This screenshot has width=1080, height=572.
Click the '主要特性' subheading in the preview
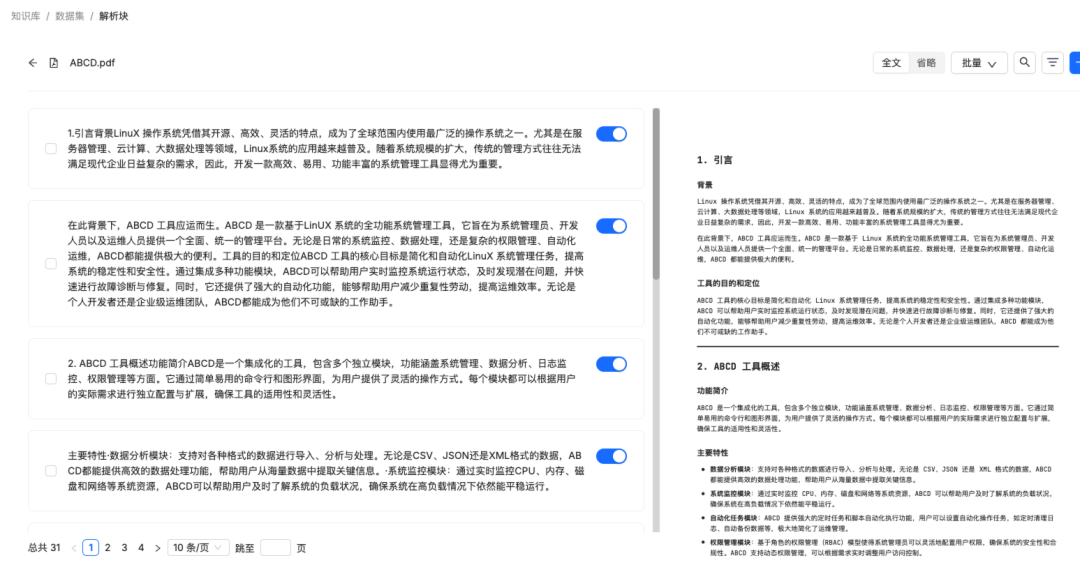(712, 453)
